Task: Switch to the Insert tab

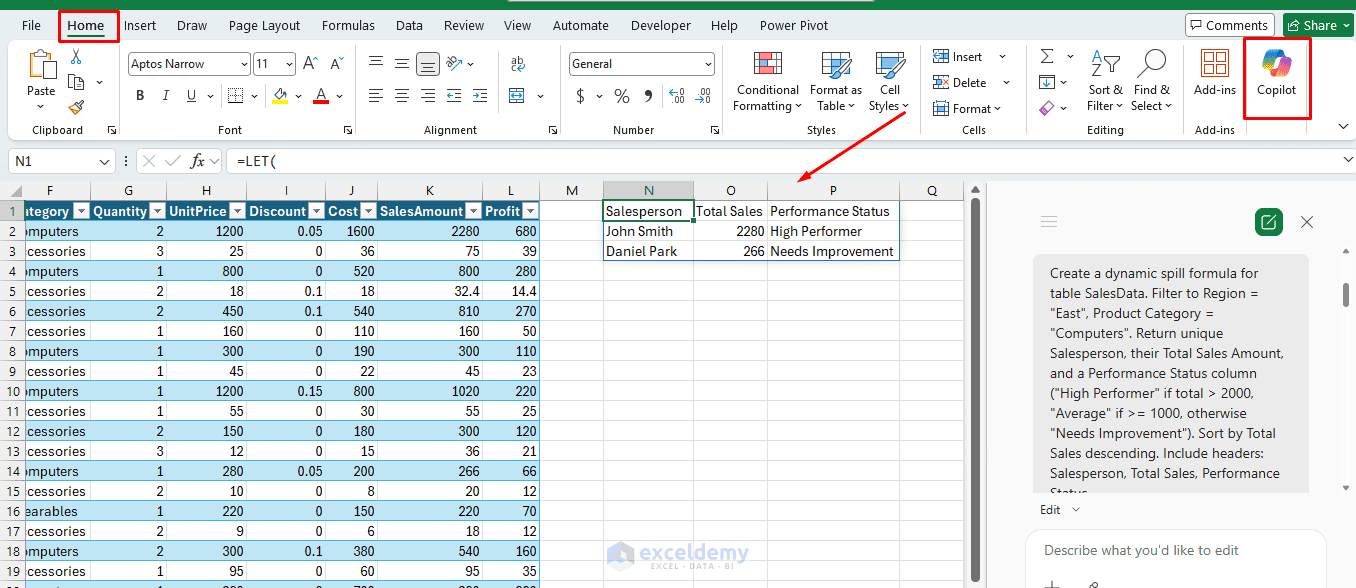Action: [x=140, y=26]
